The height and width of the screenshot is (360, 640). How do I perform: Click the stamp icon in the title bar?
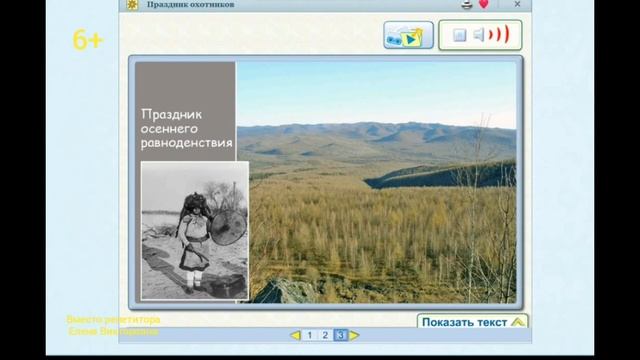click(x=467, y=4)
